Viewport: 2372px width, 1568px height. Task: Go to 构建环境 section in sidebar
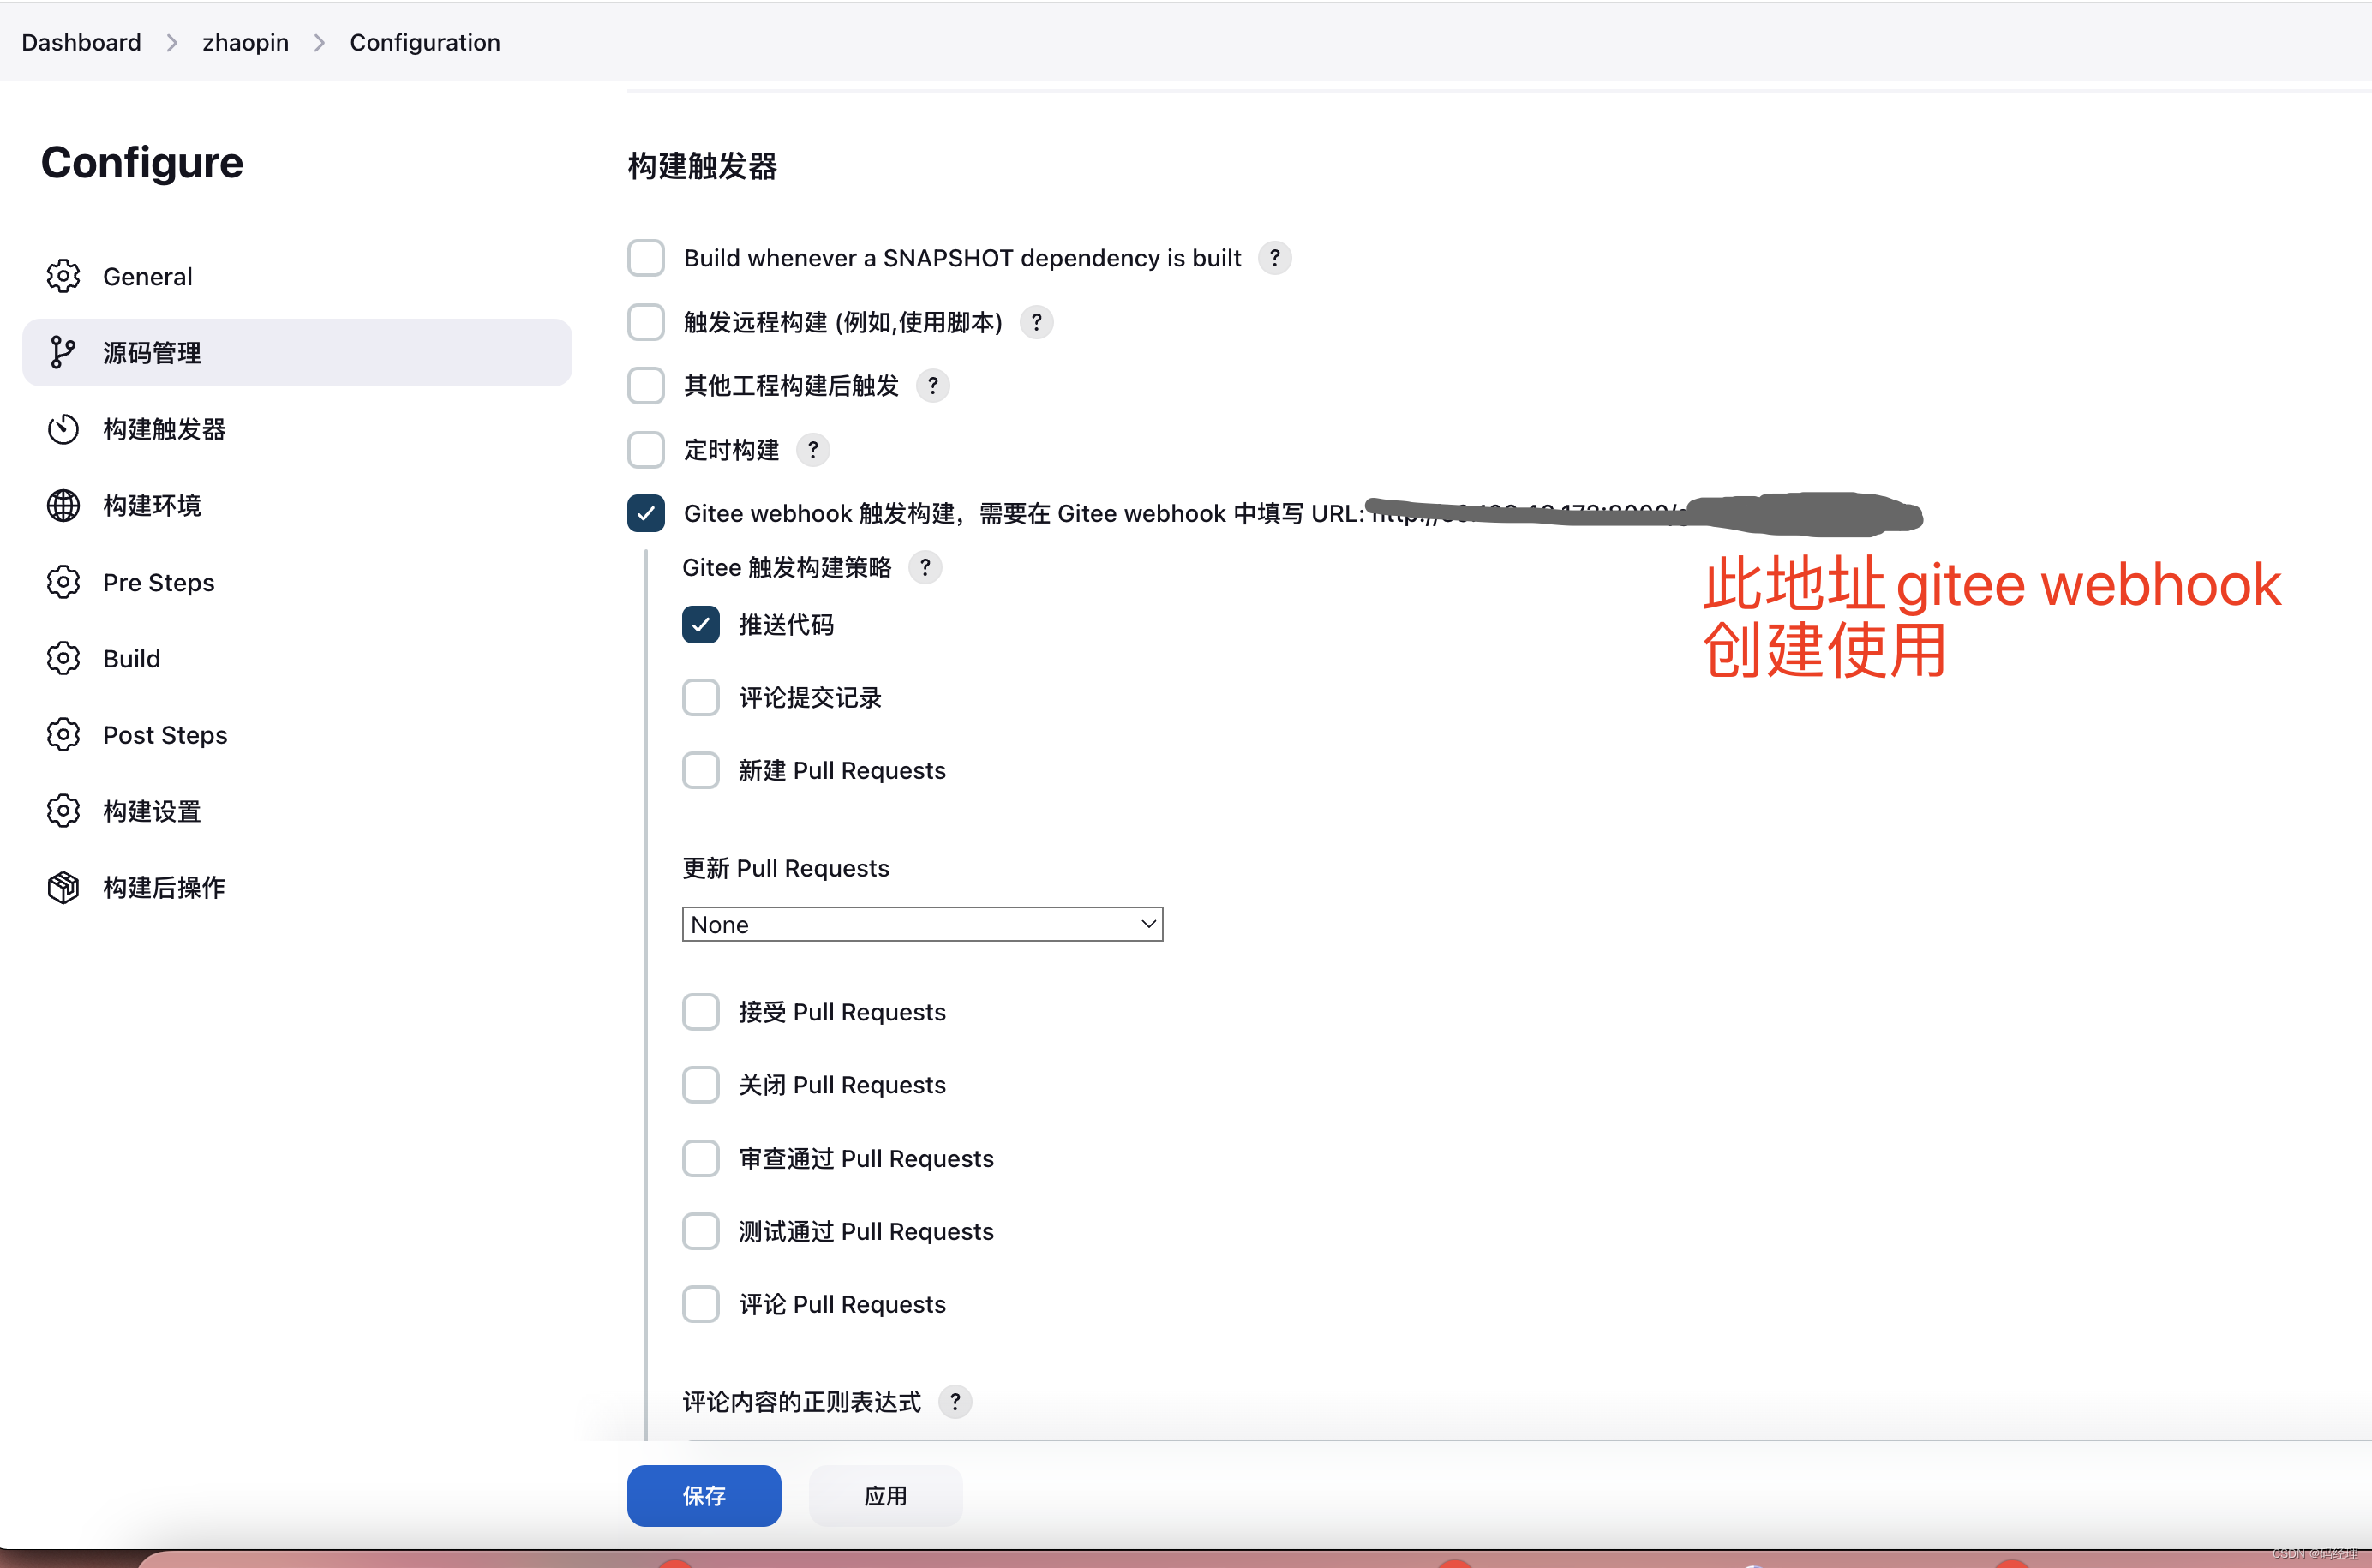click(x=297, y=505)
